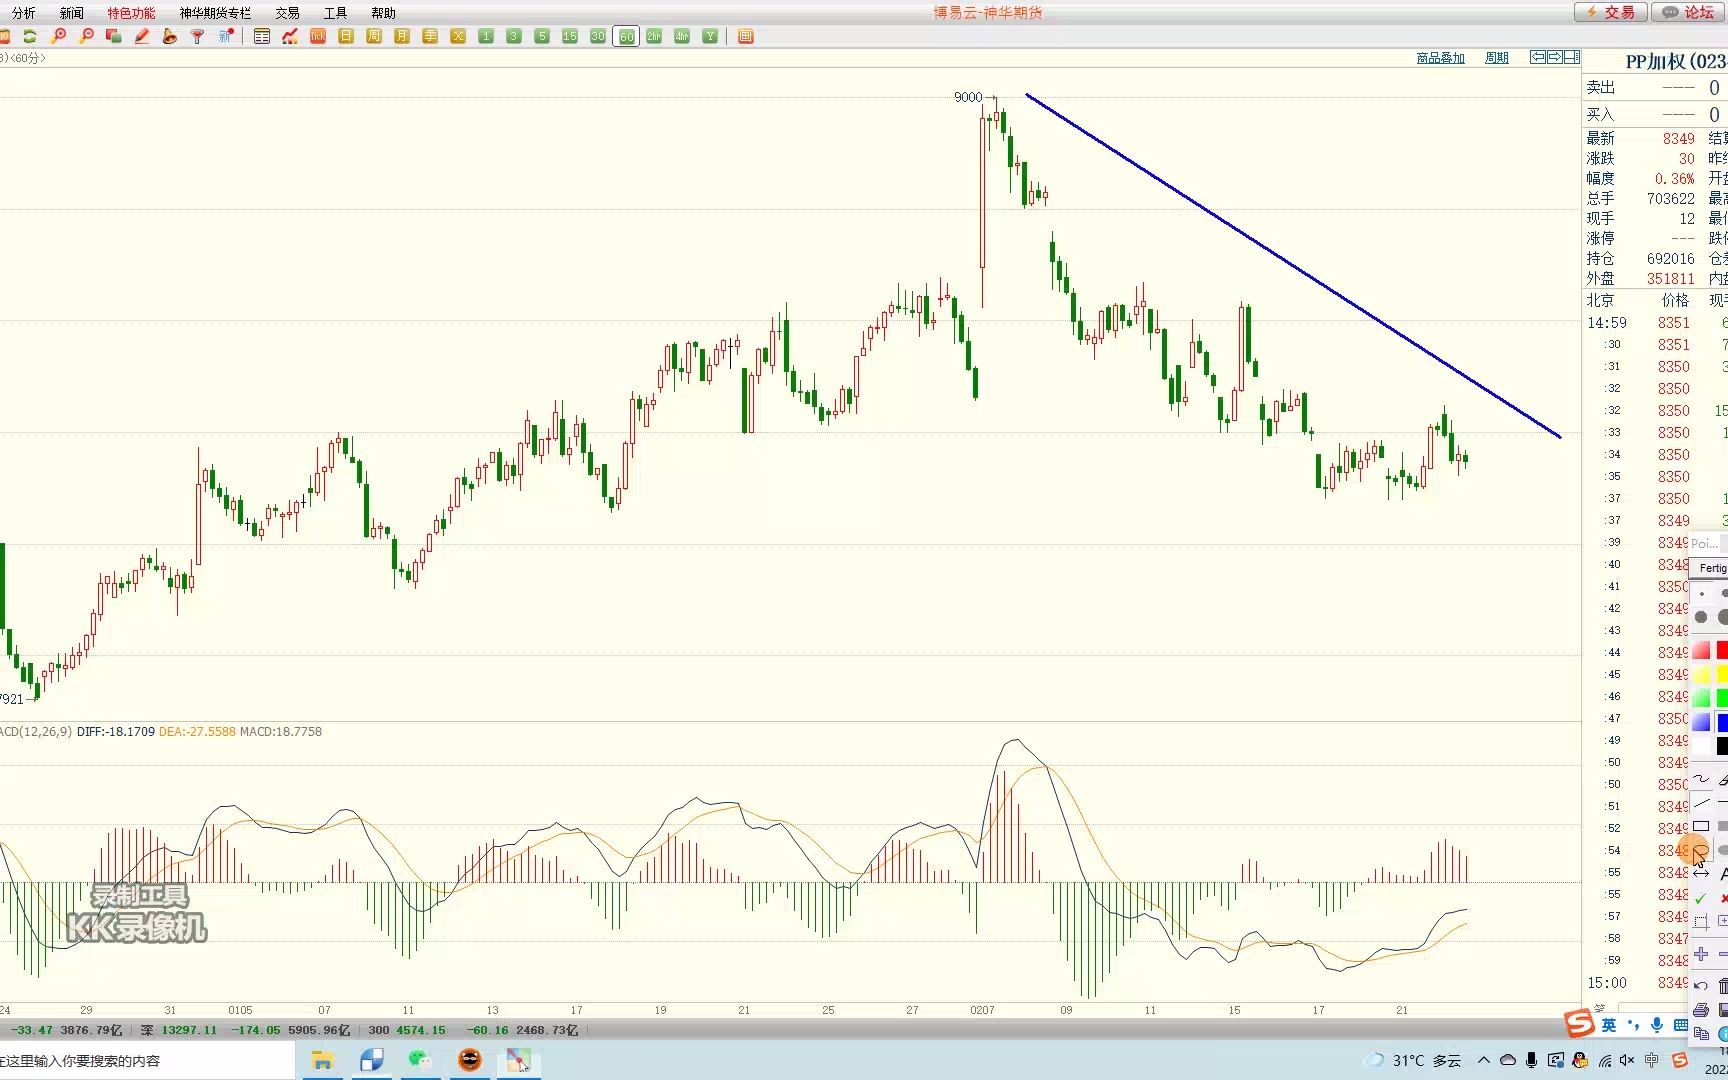
Task: Select the 5-minute period button
Action: (542, 36)
